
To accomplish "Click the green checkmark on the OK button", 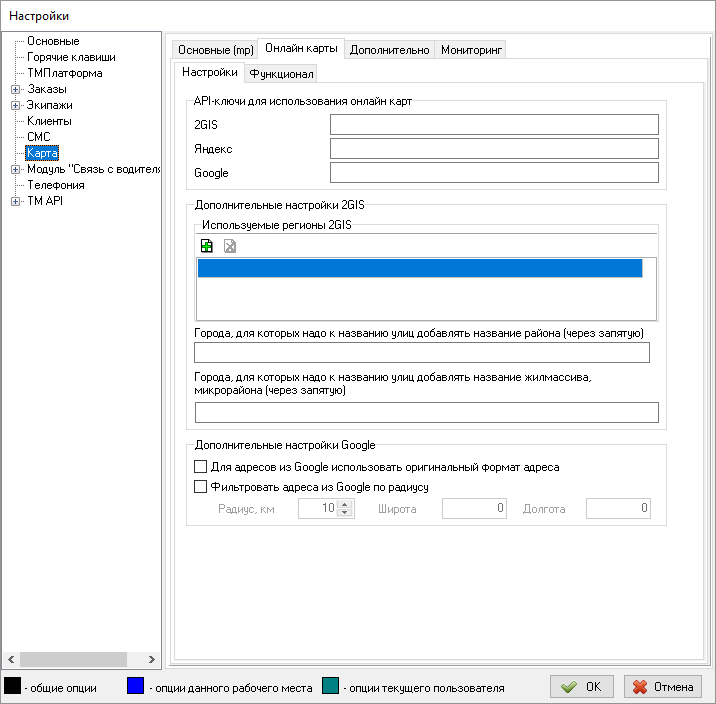I will (569, 687).
